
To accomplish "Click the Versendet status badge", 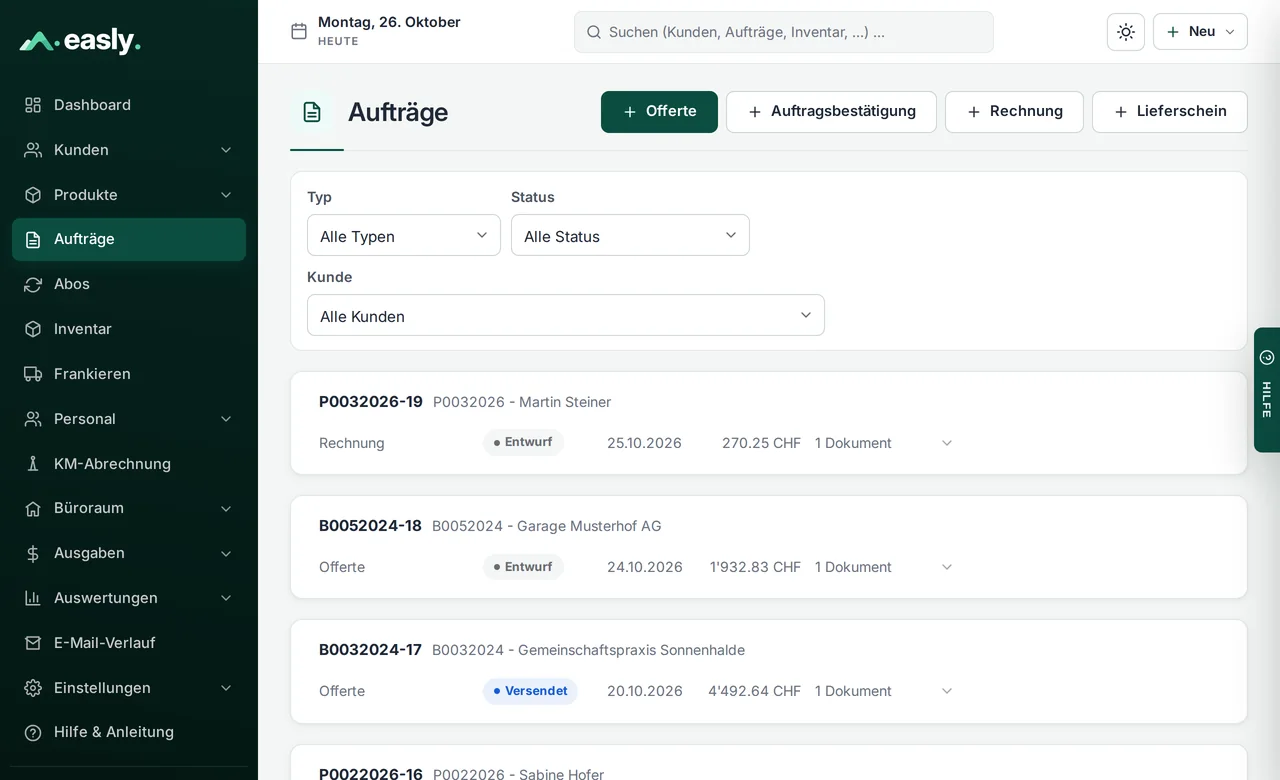I will pos(530,691).
